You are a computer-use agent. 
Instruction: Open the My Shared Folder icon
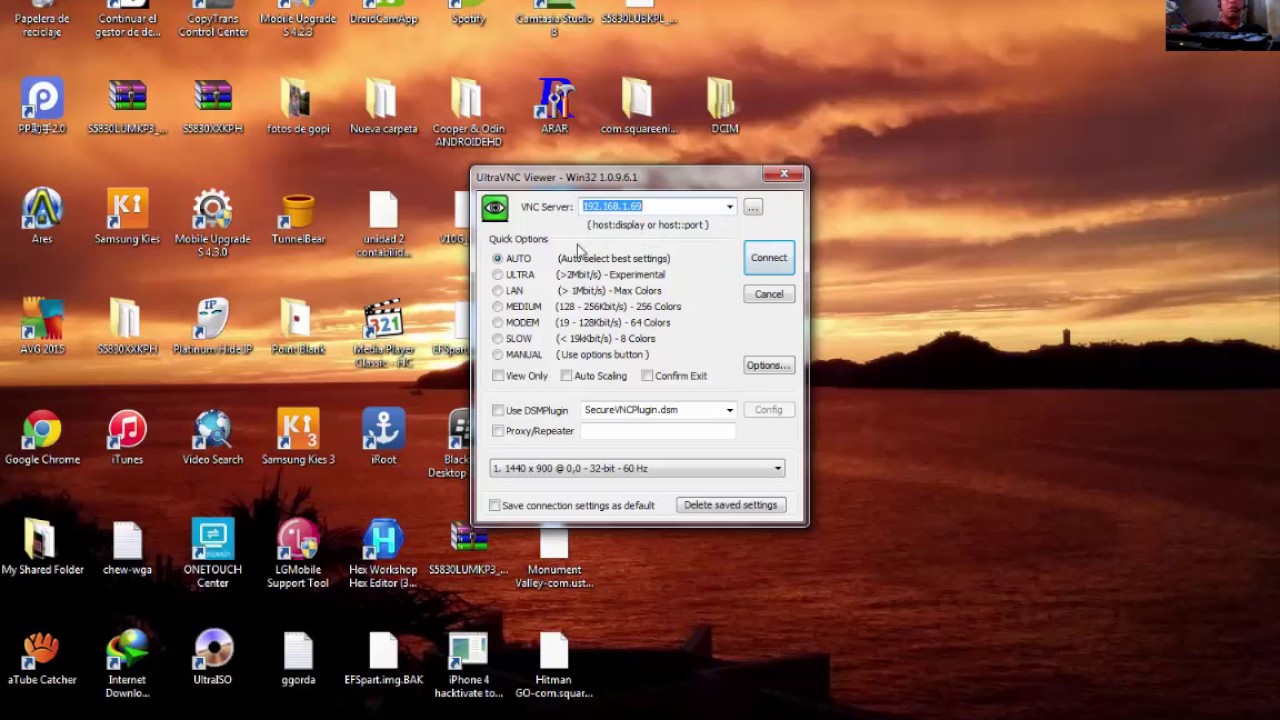[42, 546]
